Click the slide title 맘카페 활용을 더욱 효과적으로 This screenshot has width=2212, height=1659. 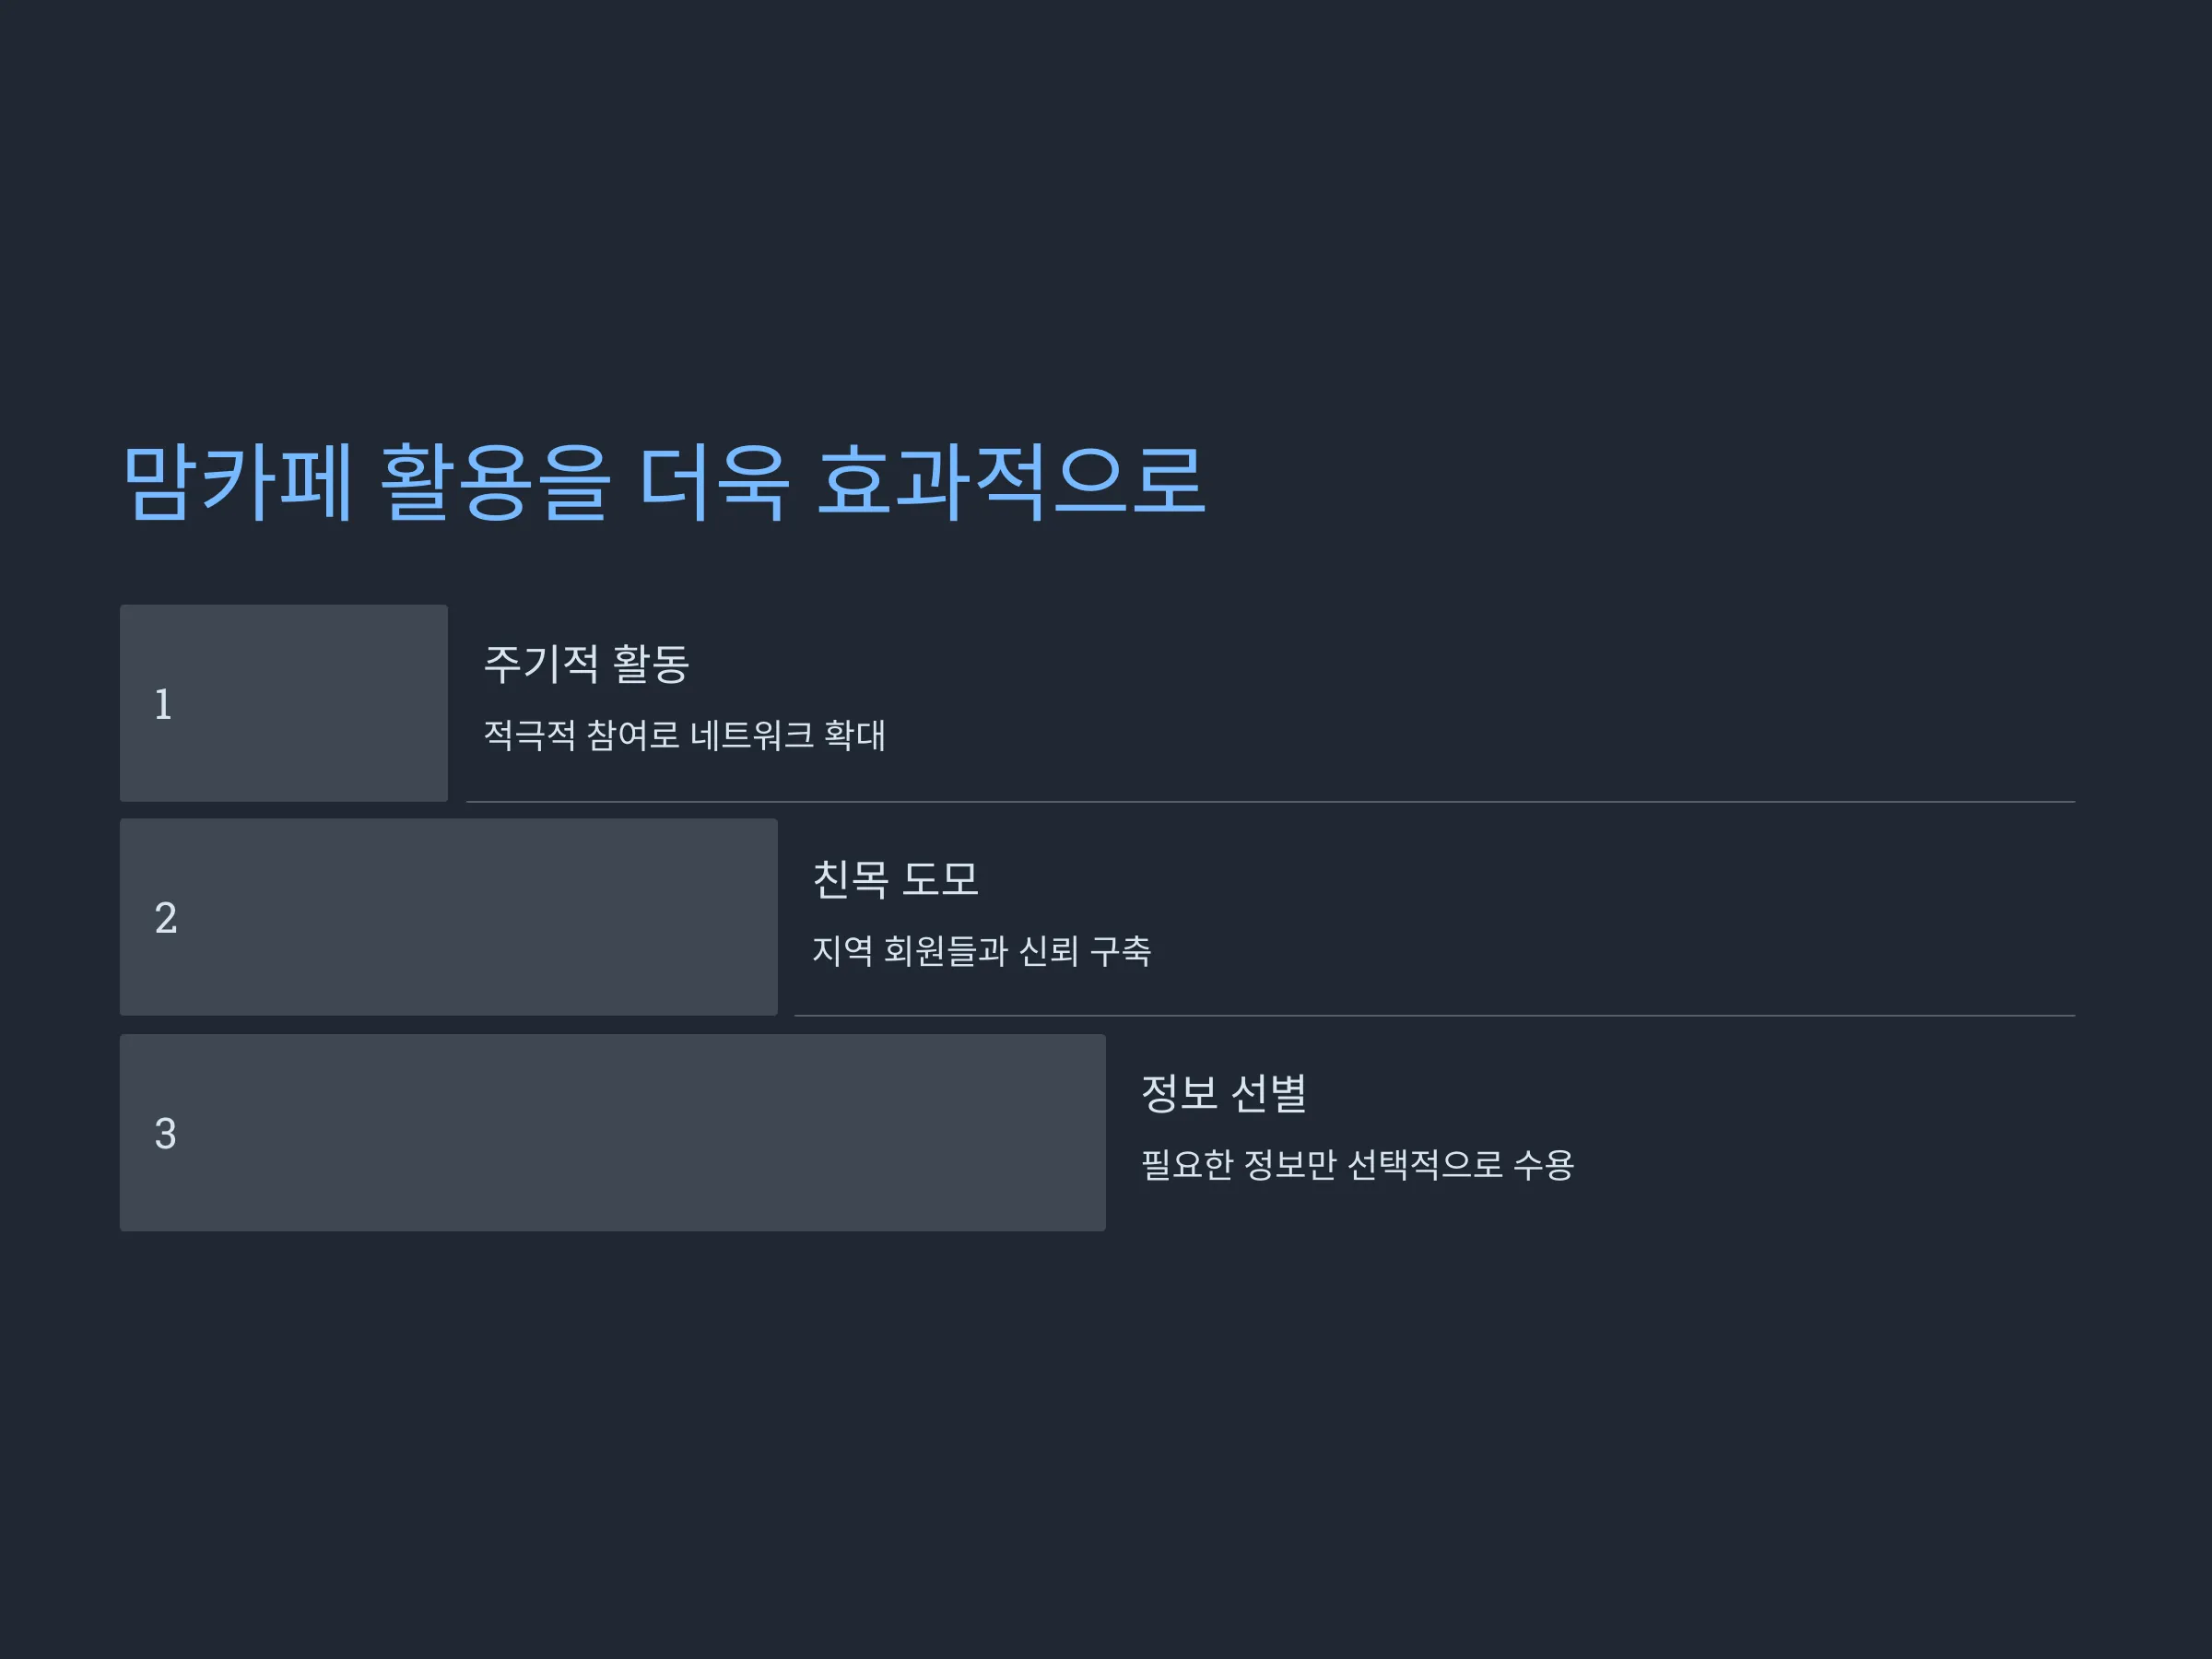click(x=664, y=482)
